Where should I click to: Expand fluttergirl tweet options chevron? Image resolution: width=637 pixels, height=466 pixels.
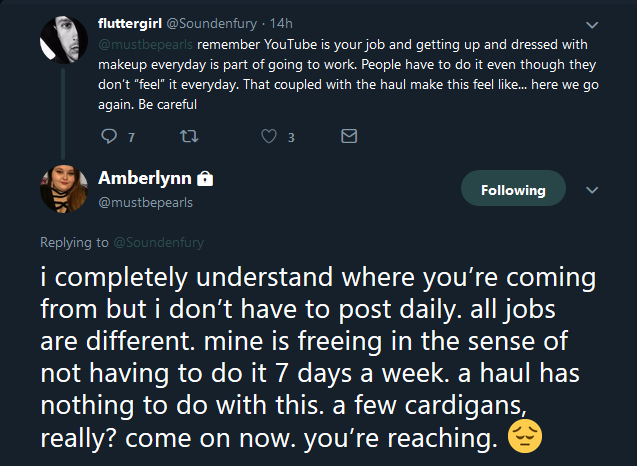click(x=592, y=25)
